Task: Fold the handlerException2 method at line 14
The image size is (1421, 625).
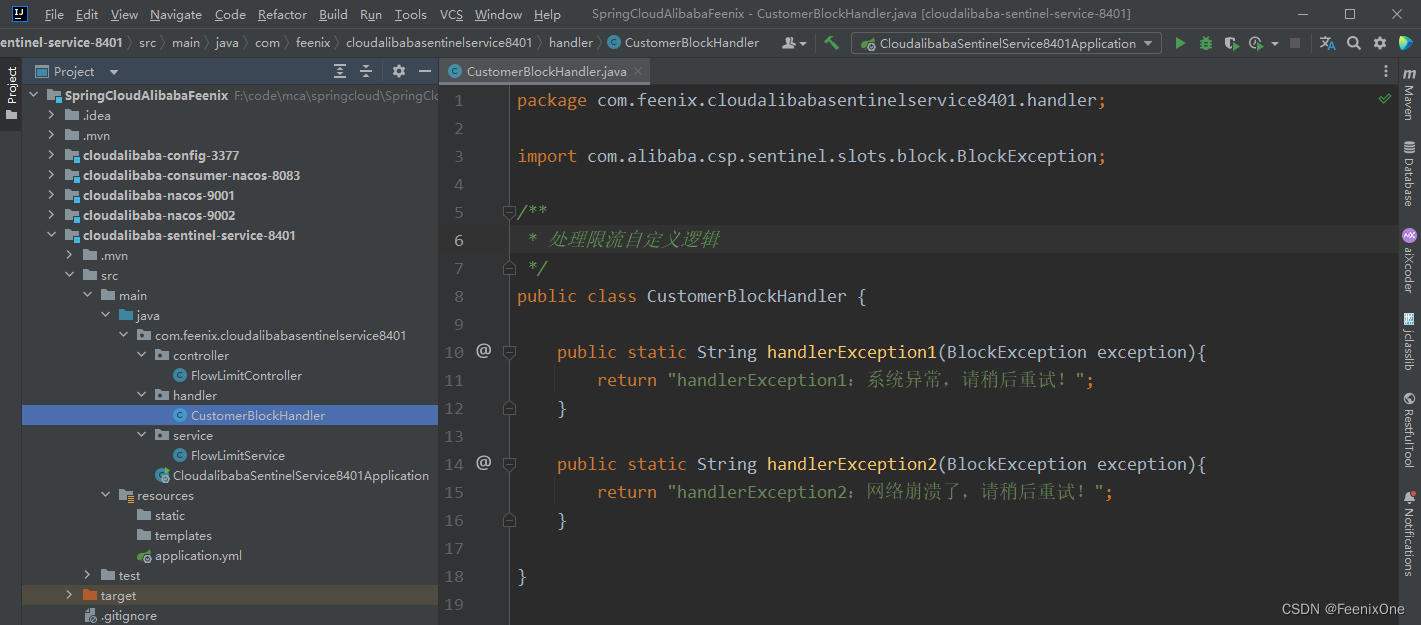Action: point(509,463)
